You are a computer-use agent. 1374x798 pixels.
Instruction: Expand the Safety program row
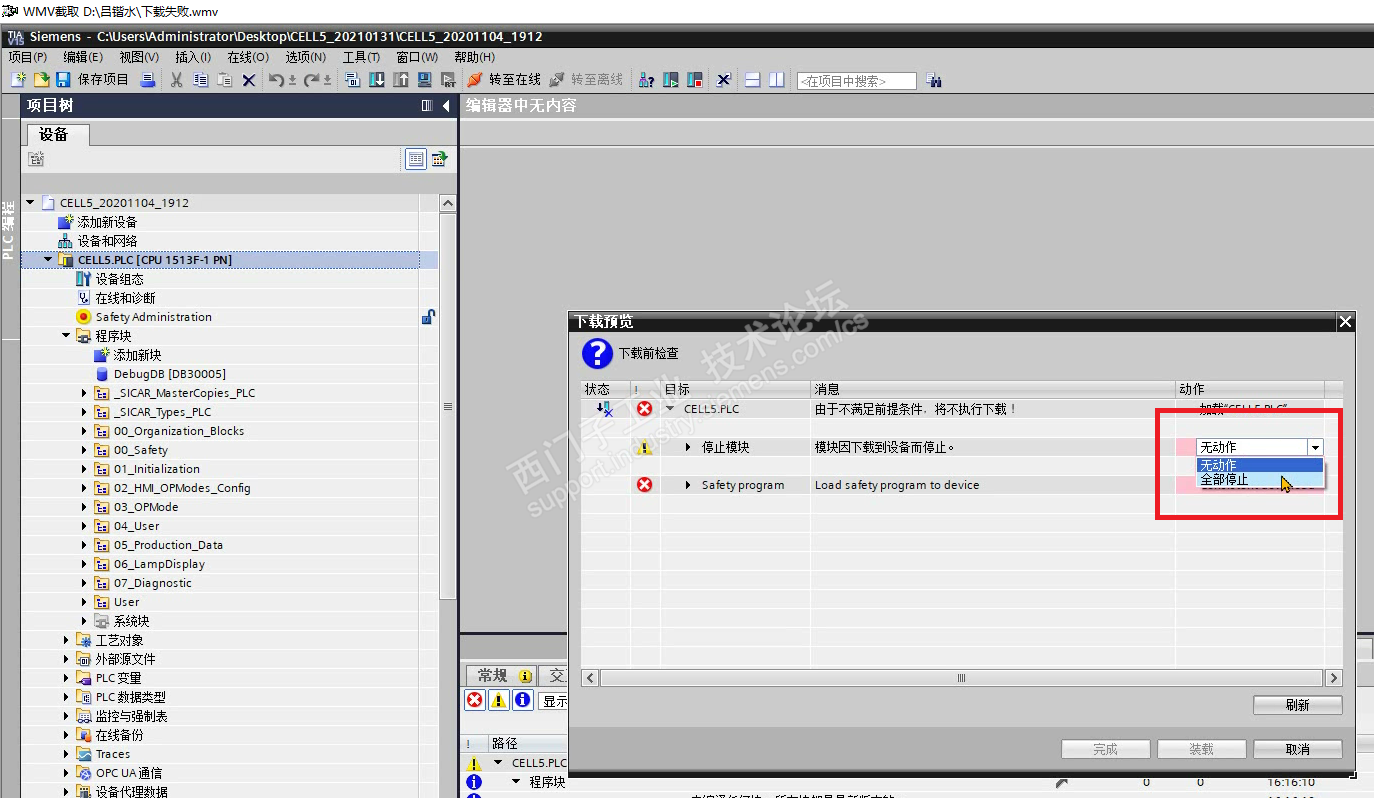688,485
